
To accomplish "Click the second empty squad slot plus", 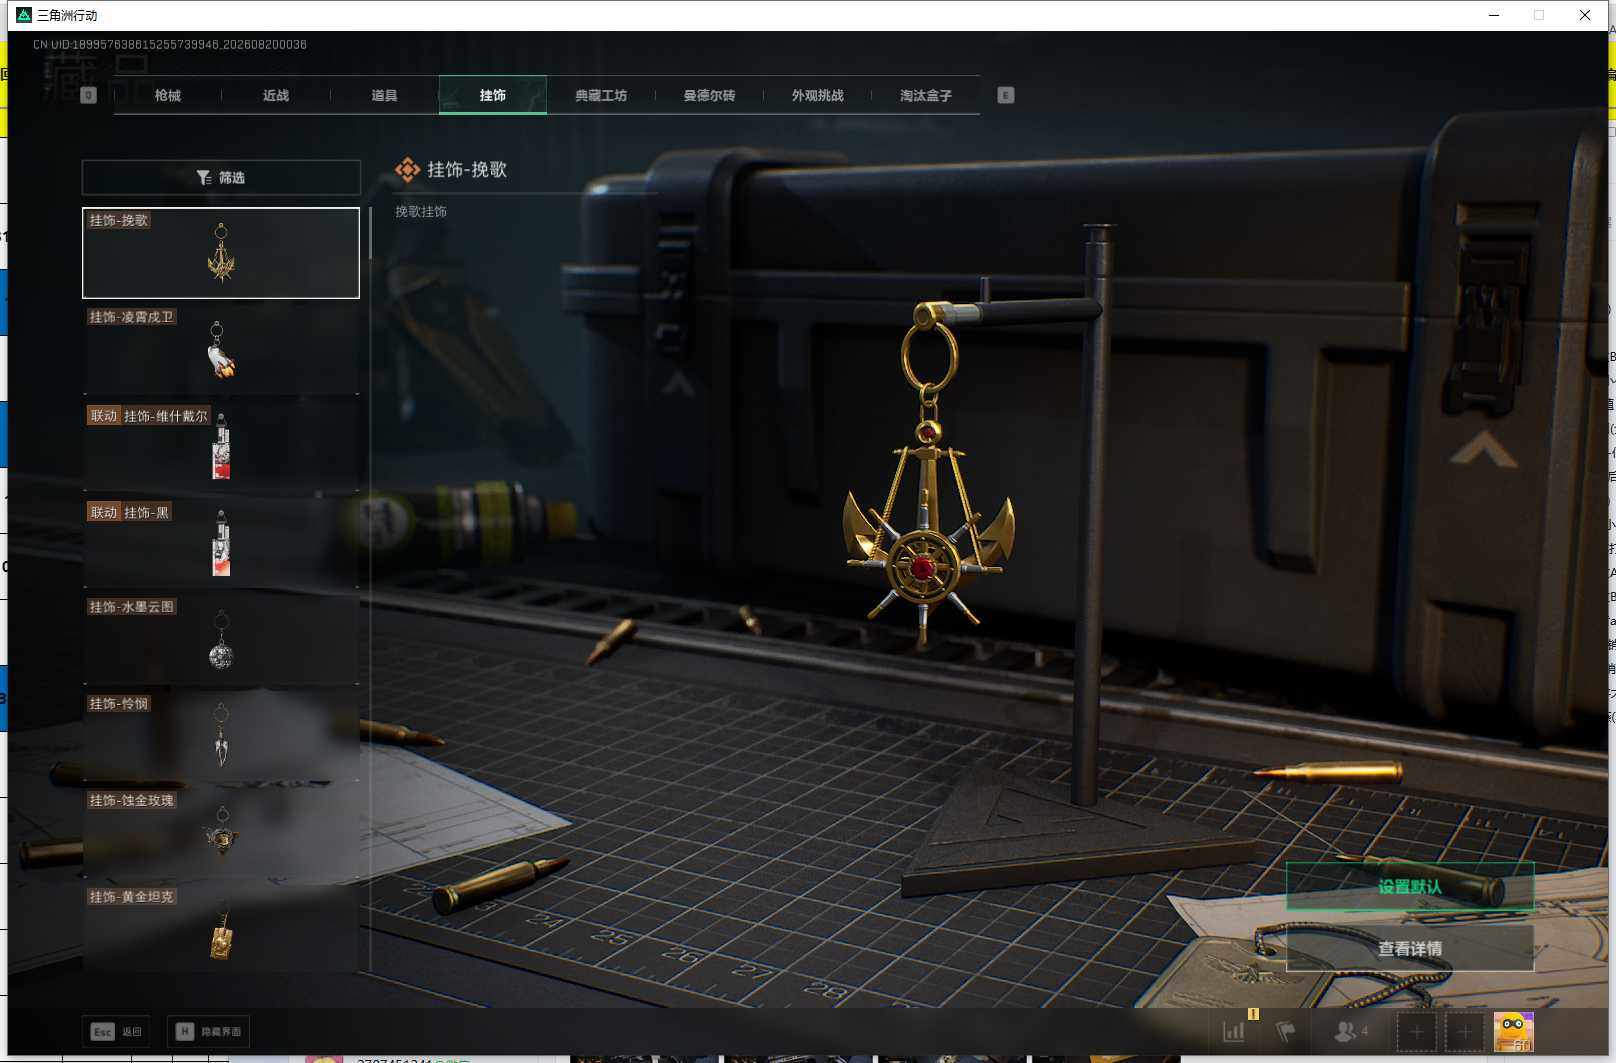I will (1464, 1031).
